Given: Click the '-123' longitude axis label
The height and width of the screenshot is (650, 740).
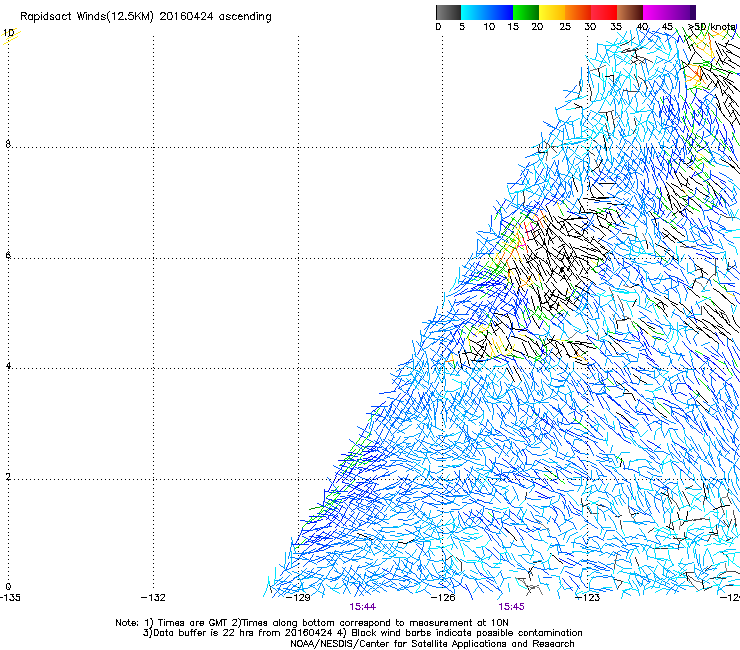Looking at the screenshot, I should pos(587,598).
